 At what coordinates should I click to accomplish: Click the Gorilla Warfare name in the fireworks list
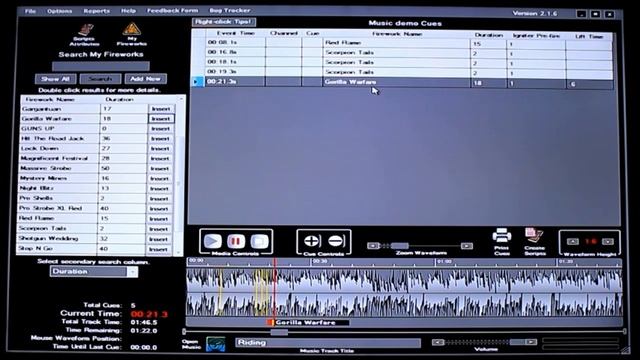(x=47, y=119)
